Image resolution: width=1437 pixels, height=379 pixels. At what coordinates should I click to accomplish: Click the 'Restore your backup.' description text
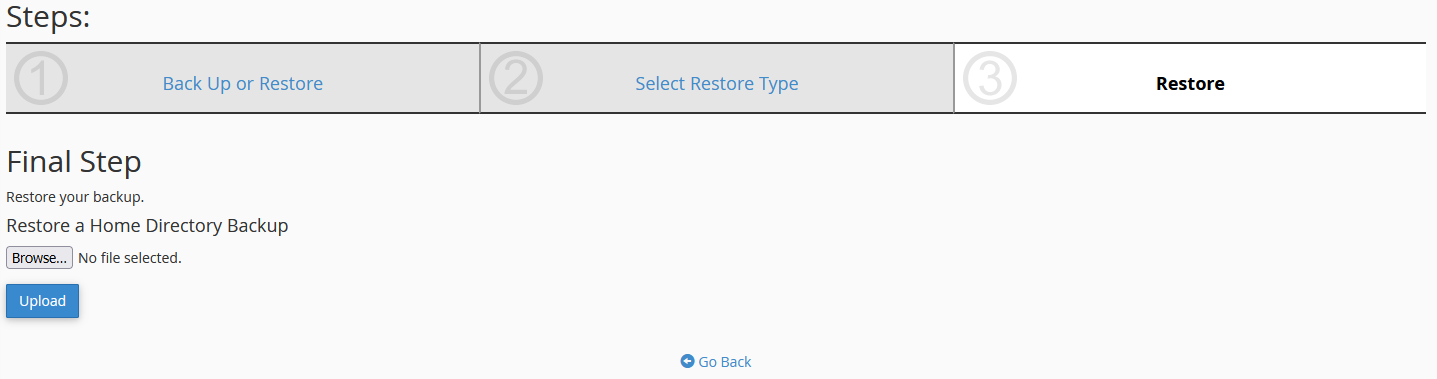coord(75,197)
